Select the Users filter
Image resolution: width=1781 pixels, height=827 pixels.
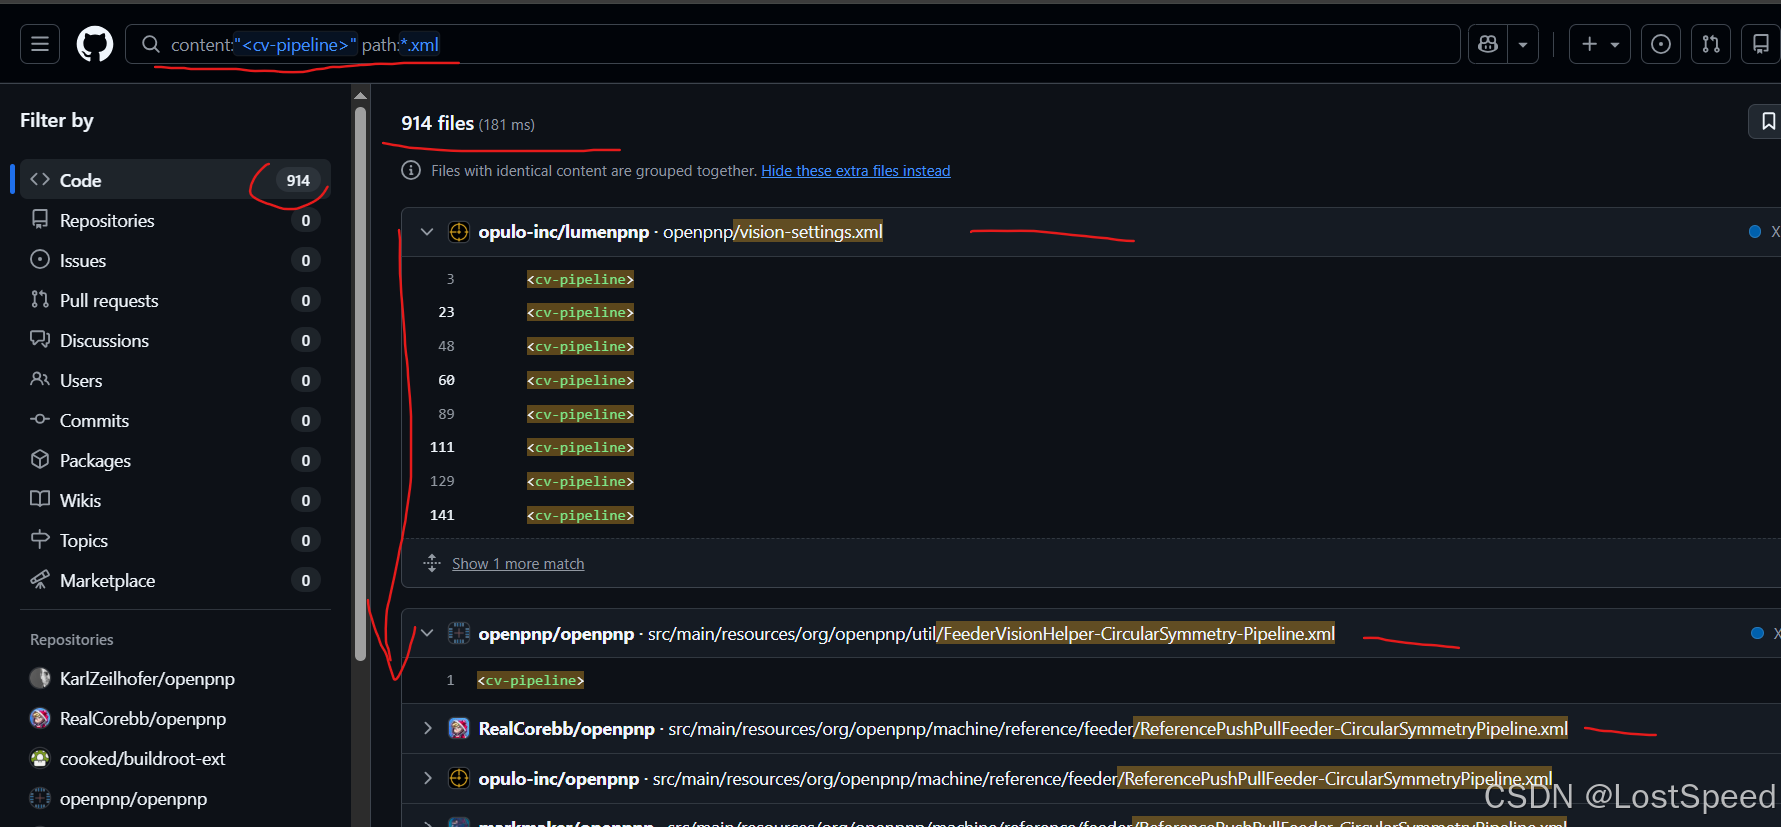(175, 380)
